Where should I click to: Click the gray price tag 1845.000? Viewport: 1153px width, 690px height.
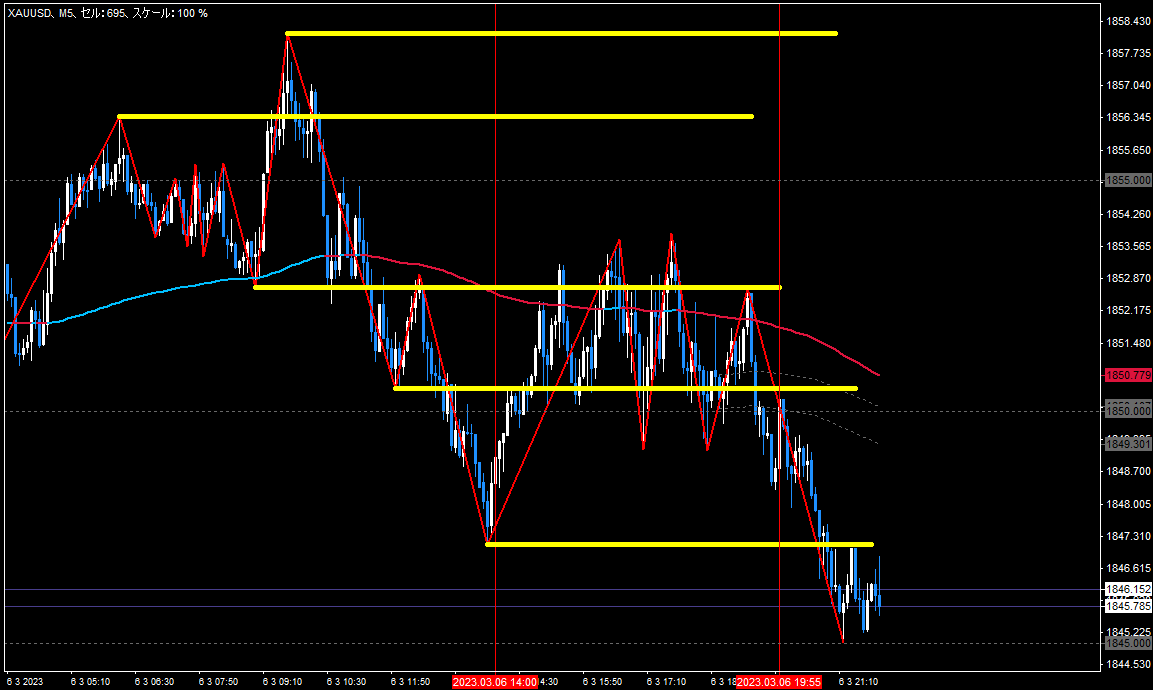click(x=1128, y=643)
